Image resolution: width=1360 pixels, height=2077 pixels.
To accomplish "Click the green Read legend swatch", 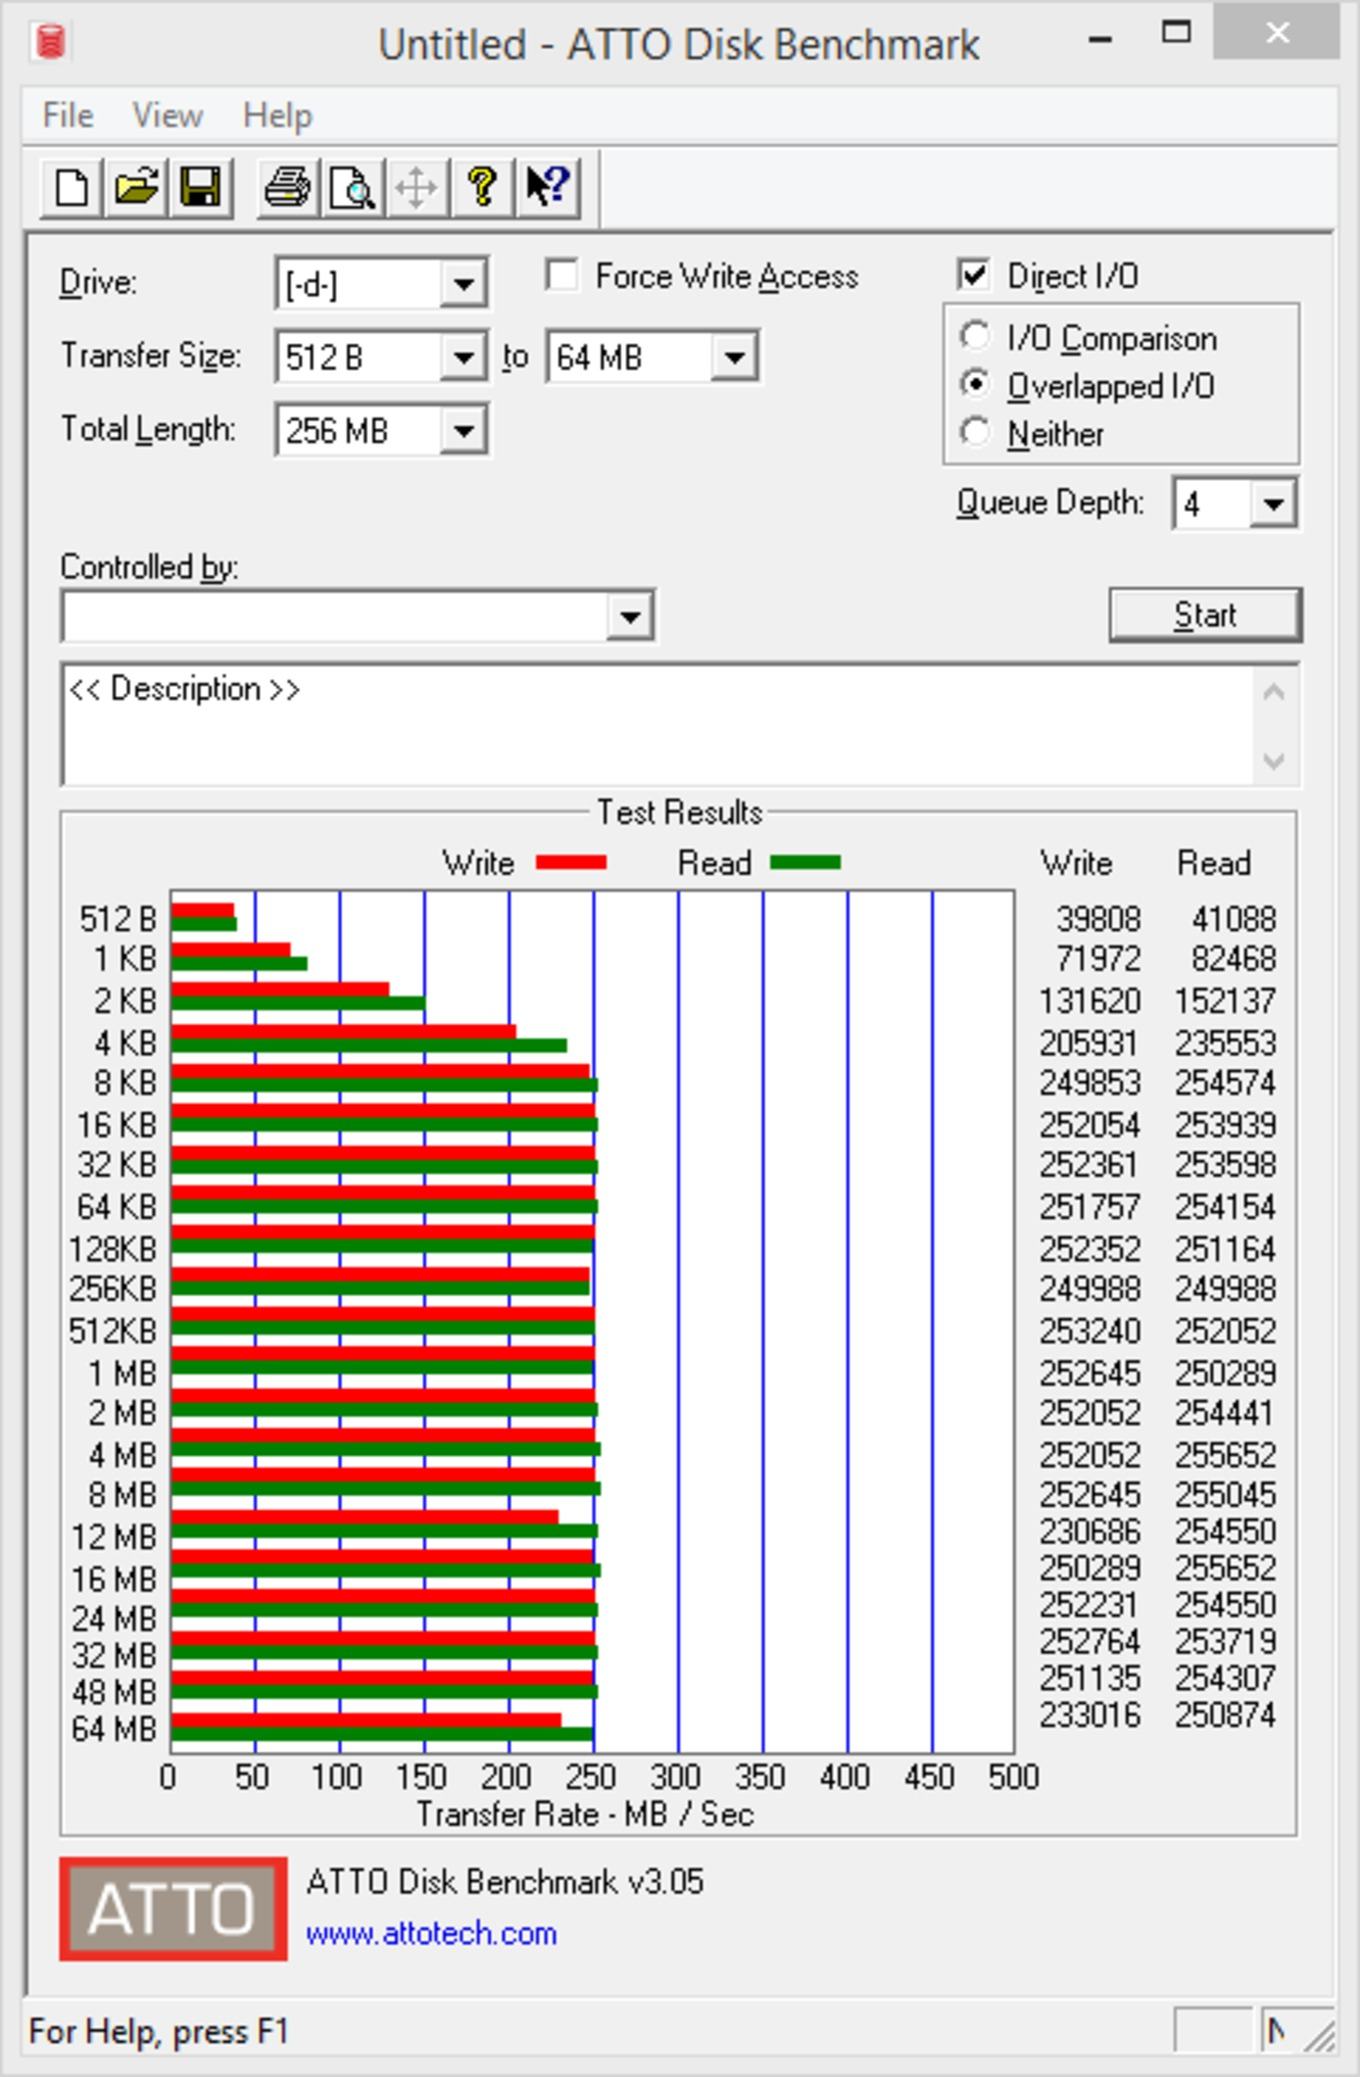I will click(x=806, y=863).
